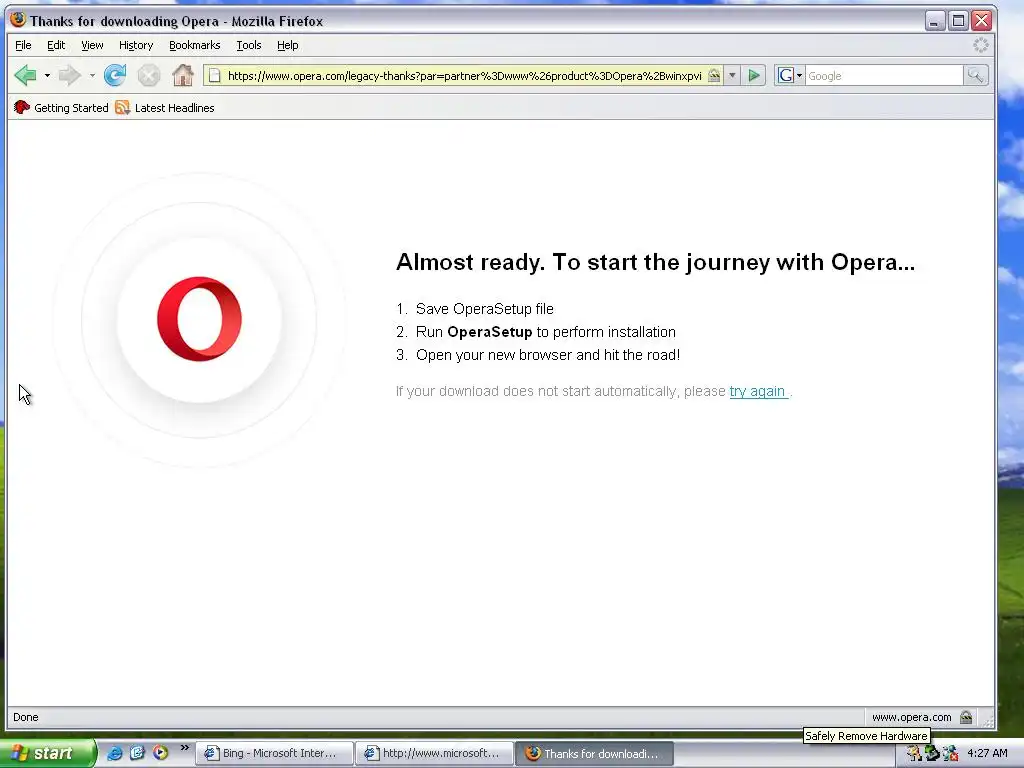Click the red Opera logo

(x=199, y=319)
